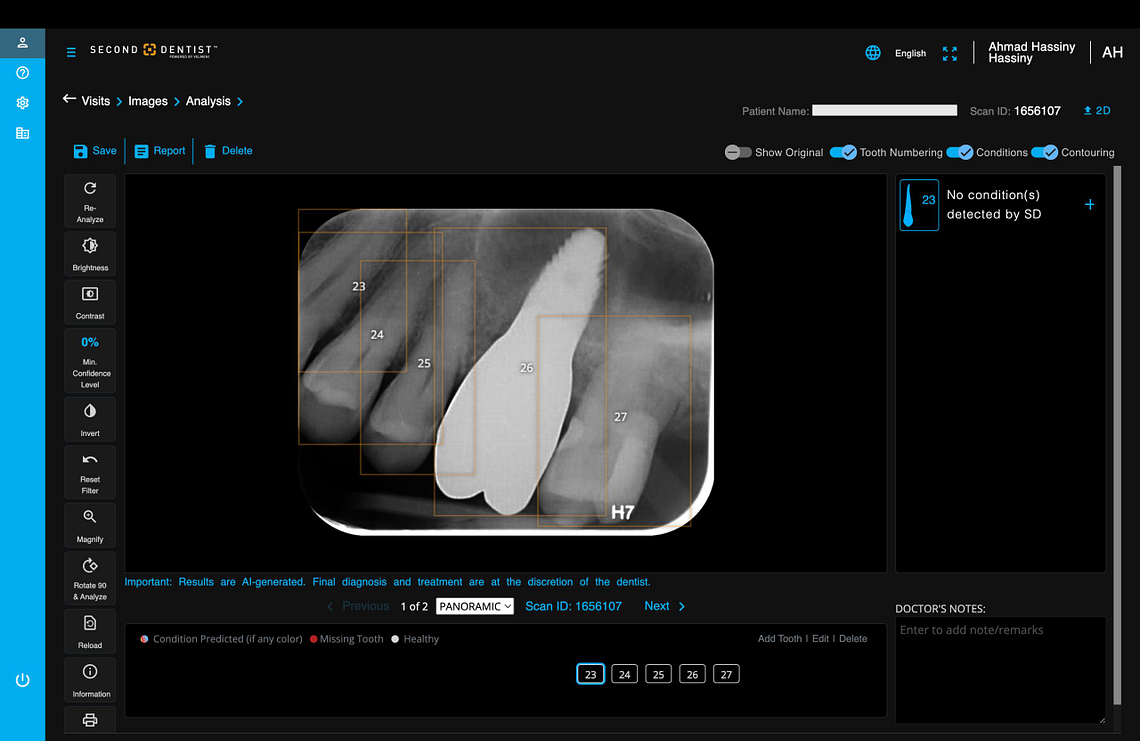
Task: Select tooth 26 from the tooth list
Action: (x=692, y=673)
